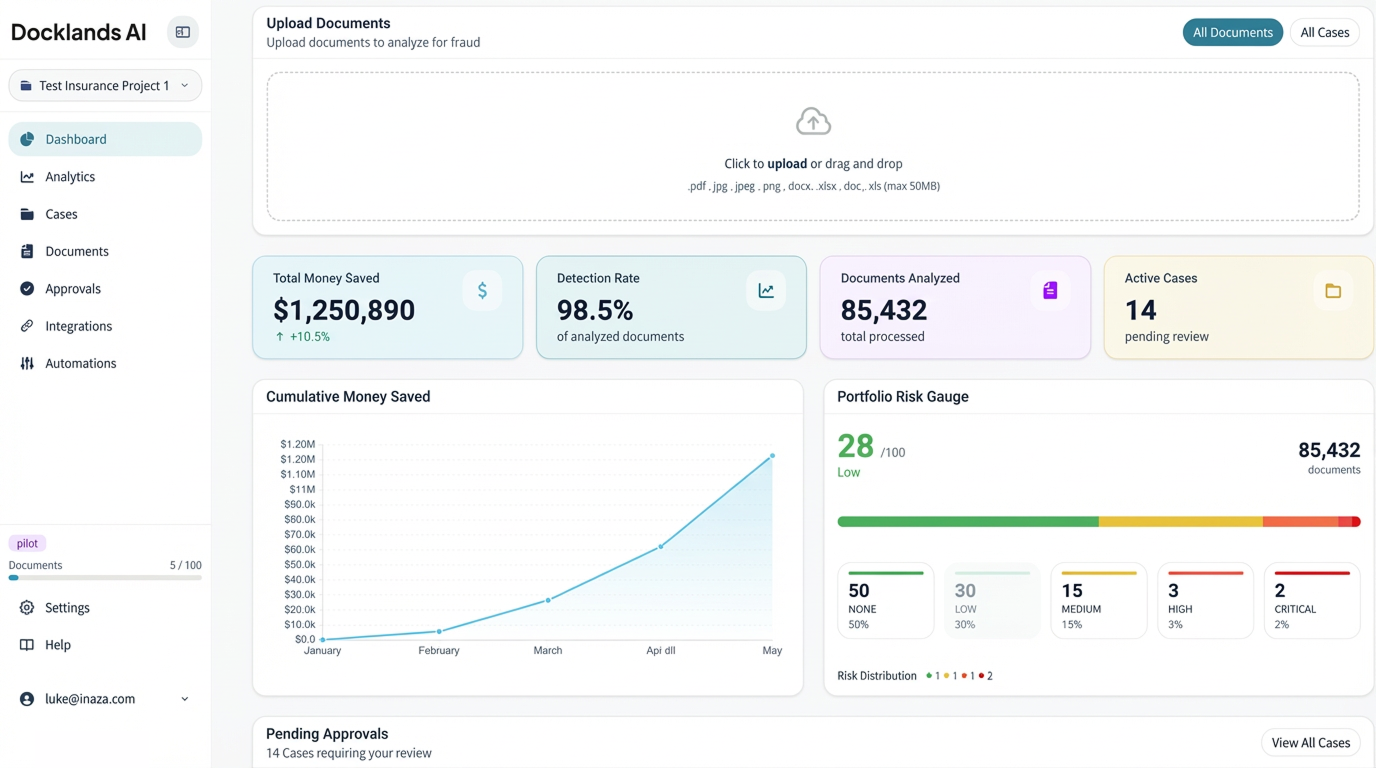This screenshot has width=1376, height=768.
Task: Select the MEDIUM risk category card
Action: pyautogui.click(x=1098, y=600)
